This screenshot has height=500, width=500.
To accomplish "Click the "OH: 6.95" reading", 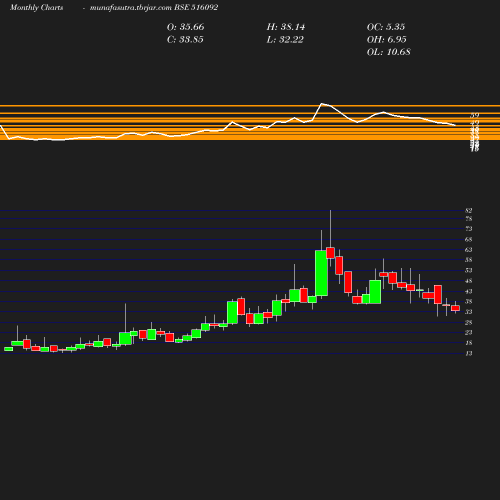I will [x=386, y=40].
